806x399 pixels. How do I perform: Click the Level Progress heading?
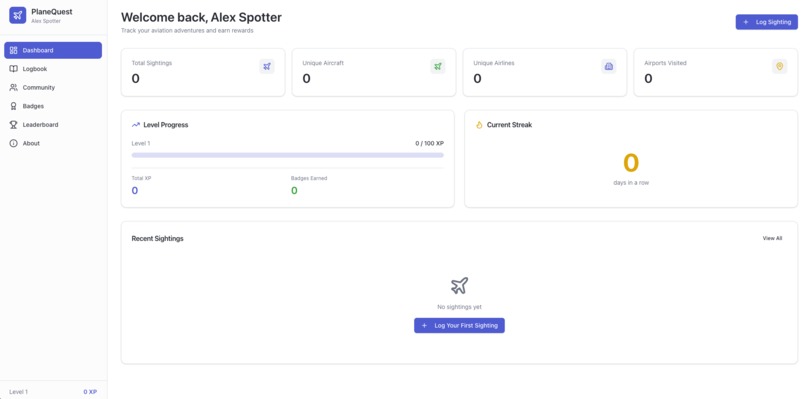click(x=166, y=124)
